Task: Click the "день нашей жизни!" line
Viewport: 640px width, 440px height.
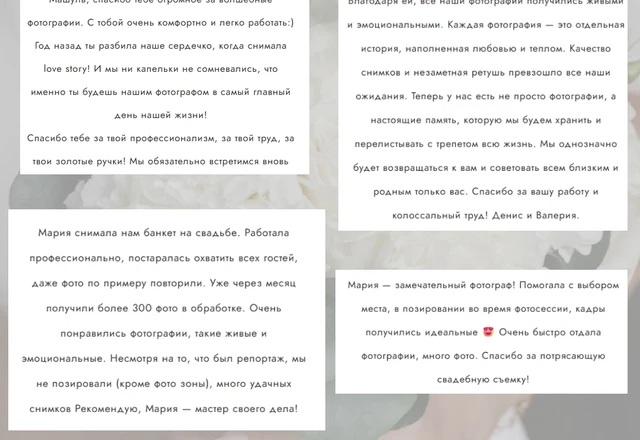Action: pyautogui.click(x=167, y=116)
